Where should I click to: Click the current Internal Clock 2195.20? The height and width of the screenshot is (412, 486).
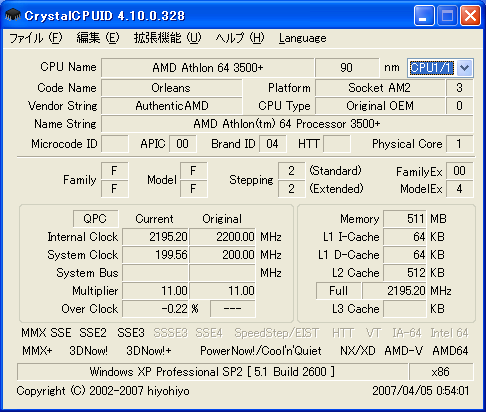pyautogui.click(x=155, y=237)
